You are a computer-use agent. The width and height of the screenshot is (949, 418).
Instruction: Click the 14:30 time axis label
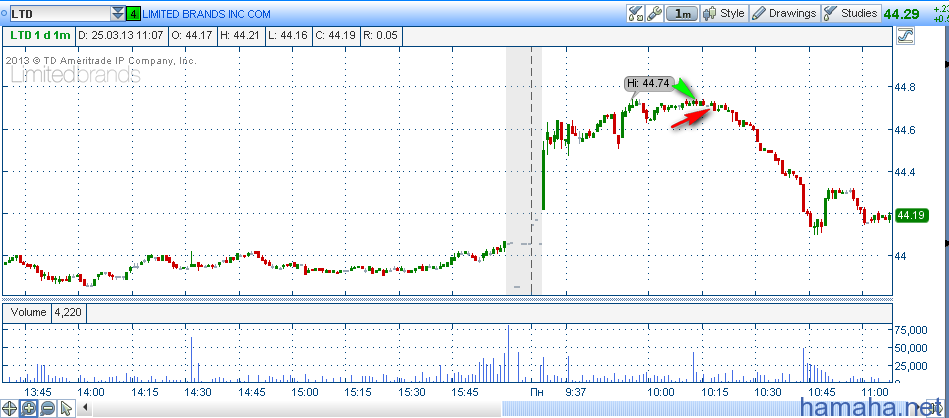pos(198,392)
